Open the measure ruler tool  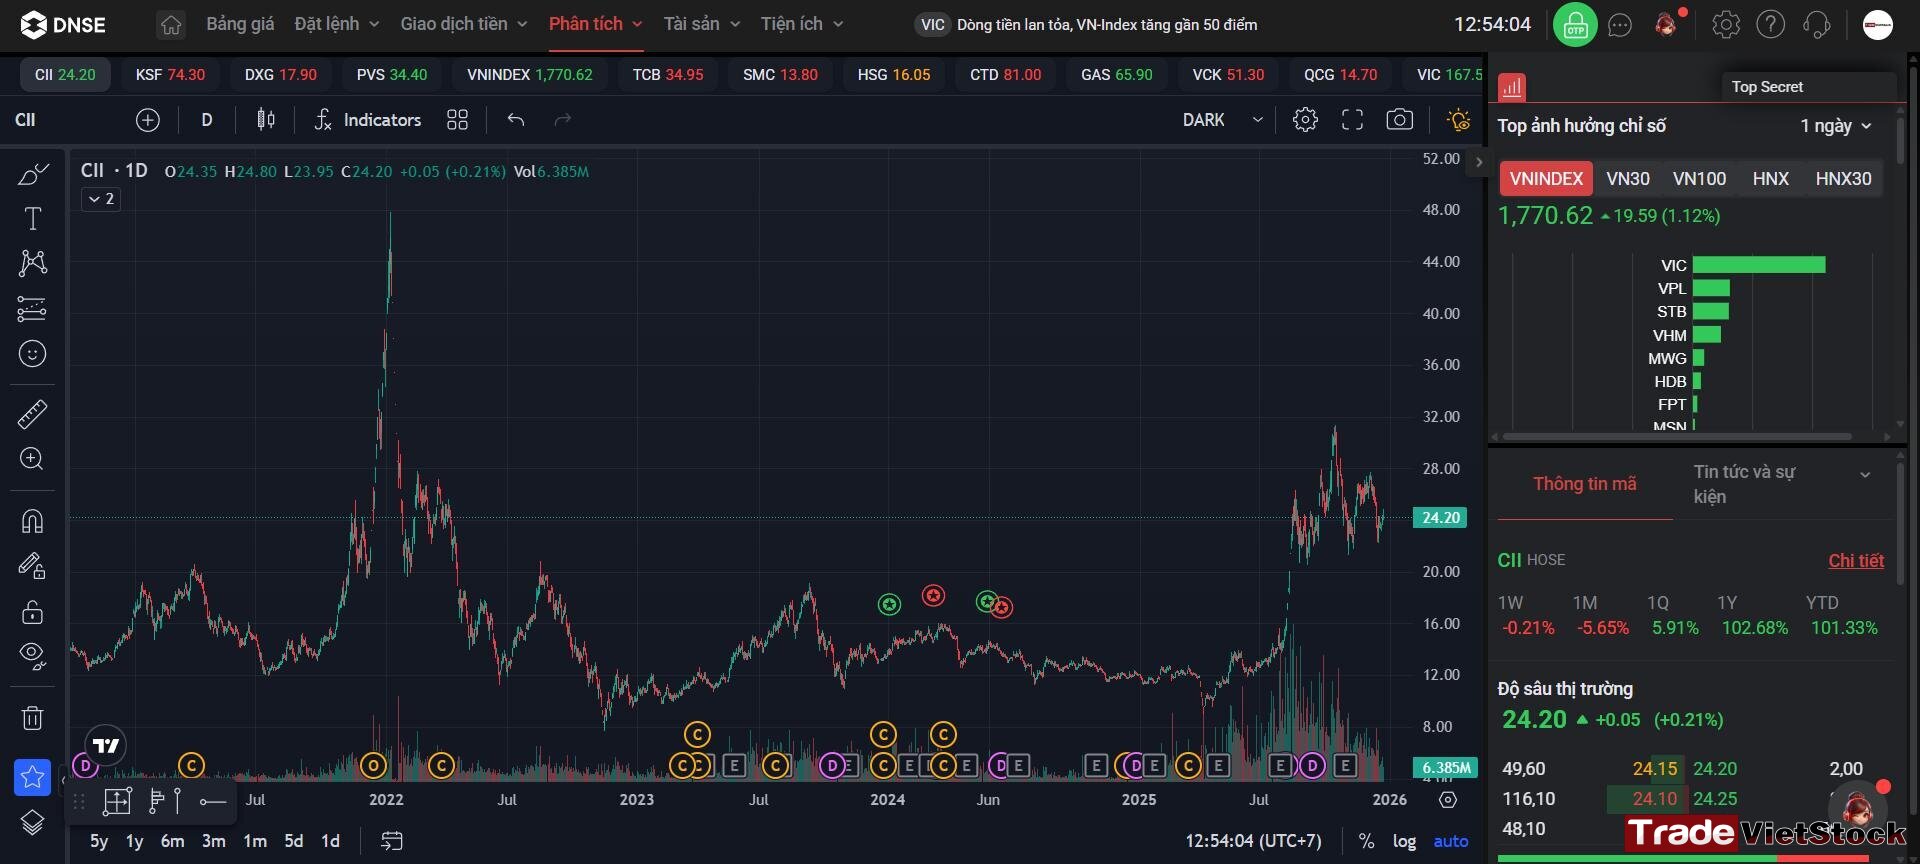click(32, 413)
